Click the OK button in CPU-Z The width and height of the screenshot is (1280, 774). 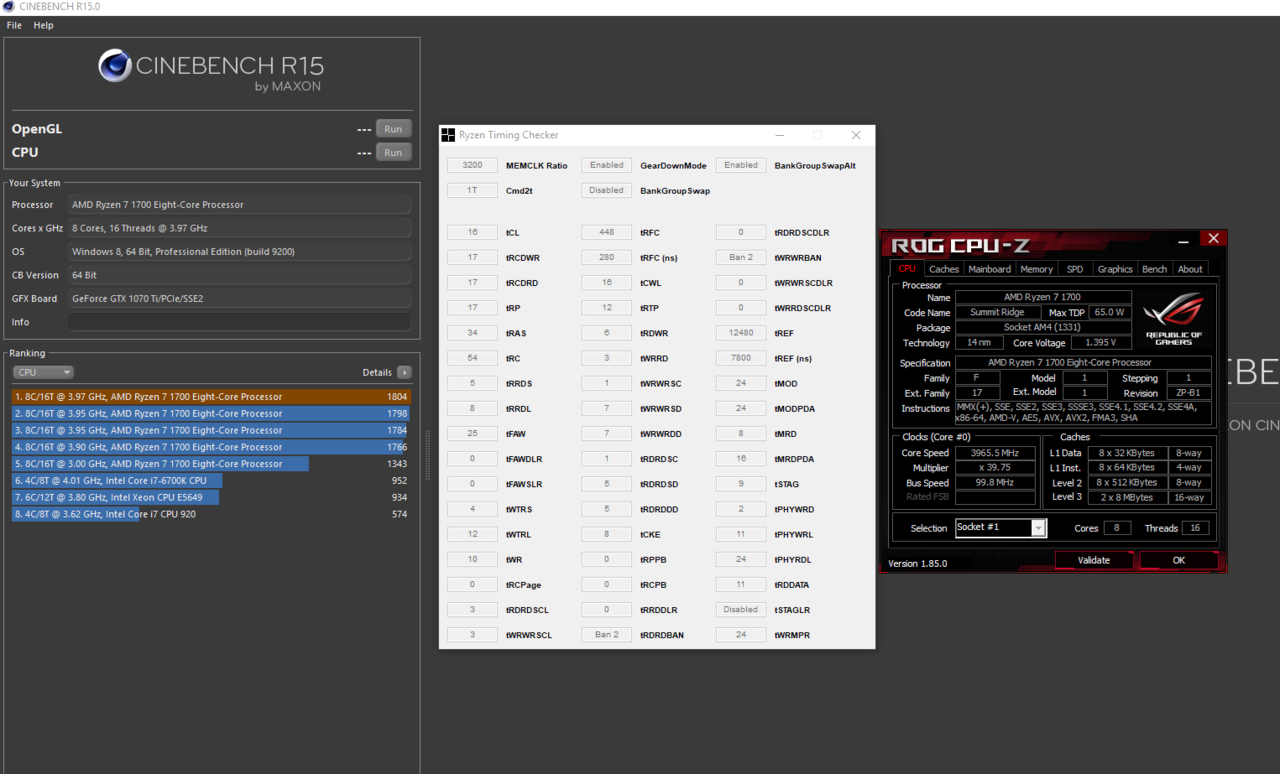point(1178,560)
